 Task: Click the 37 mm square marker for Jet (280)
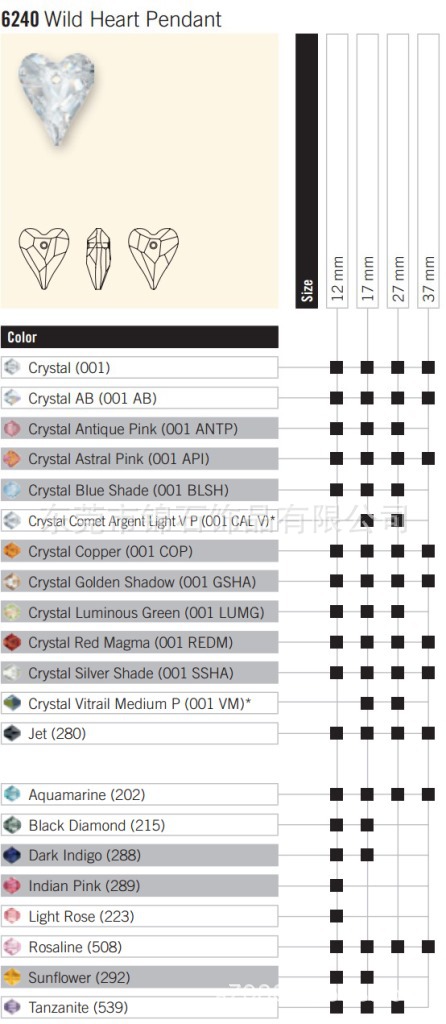(x=428, y=733)
